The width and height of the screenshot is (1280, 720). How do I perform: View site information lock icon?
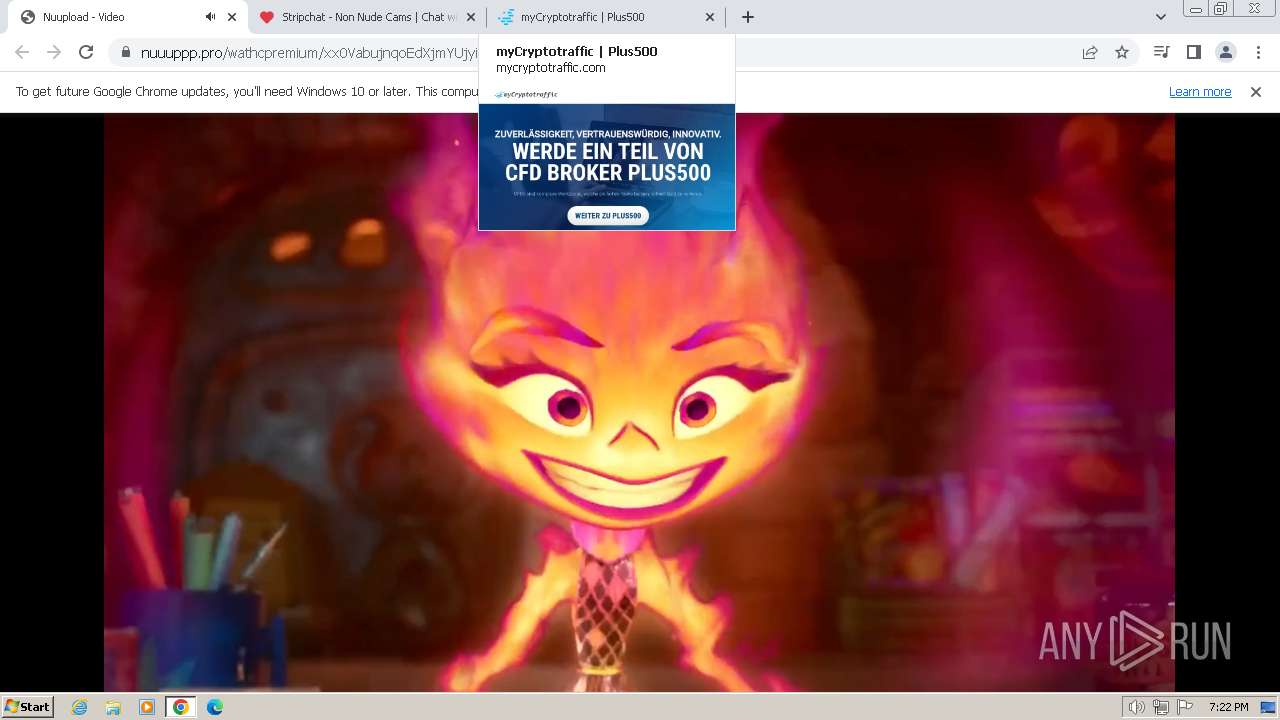tap(125, 53)
